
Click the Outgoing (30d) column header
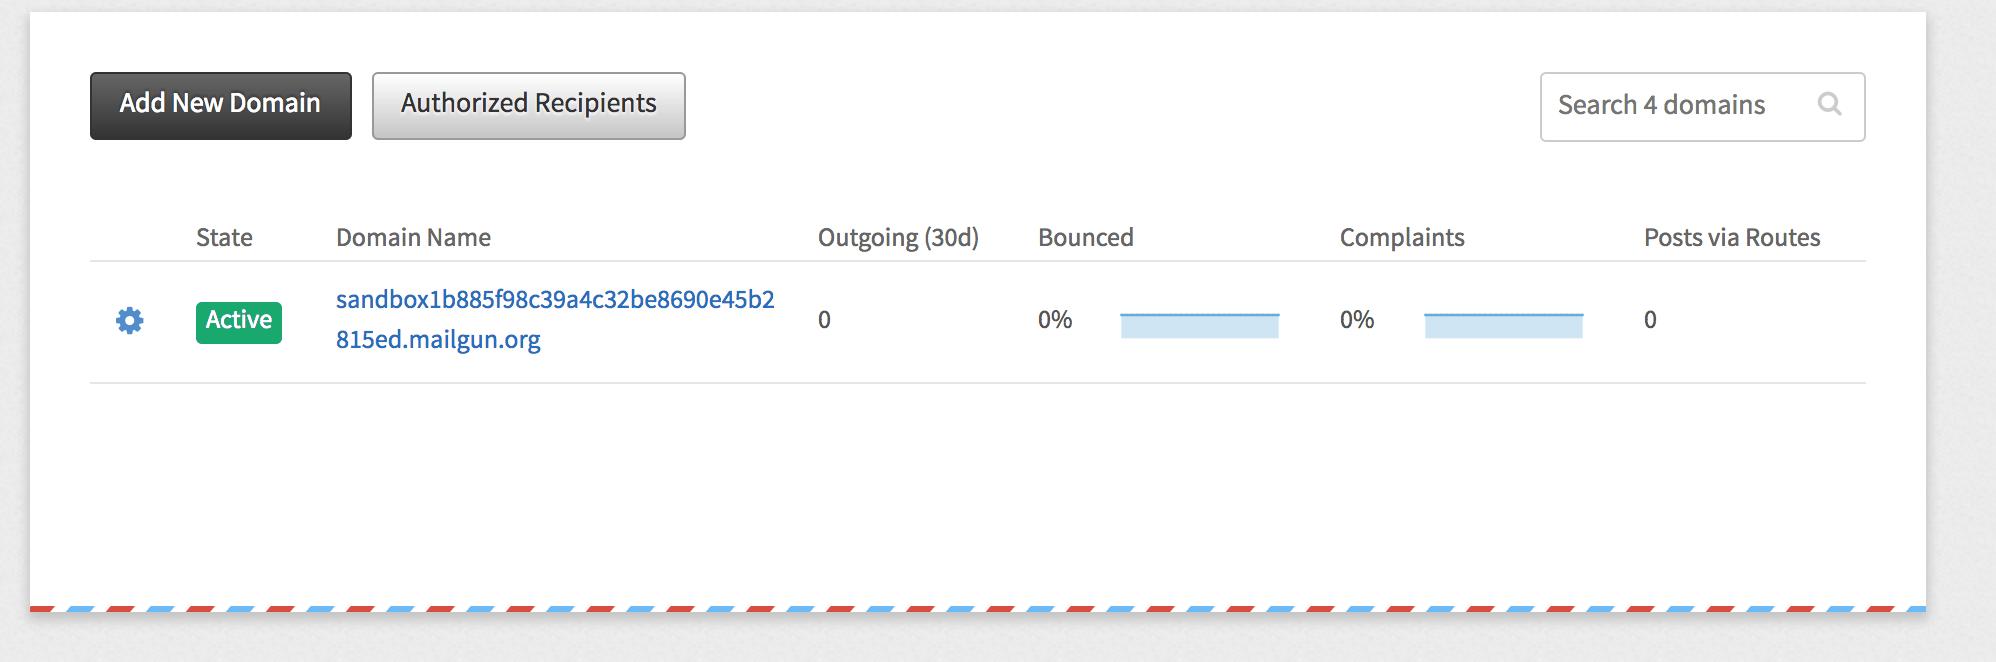(x=898, y=238)
